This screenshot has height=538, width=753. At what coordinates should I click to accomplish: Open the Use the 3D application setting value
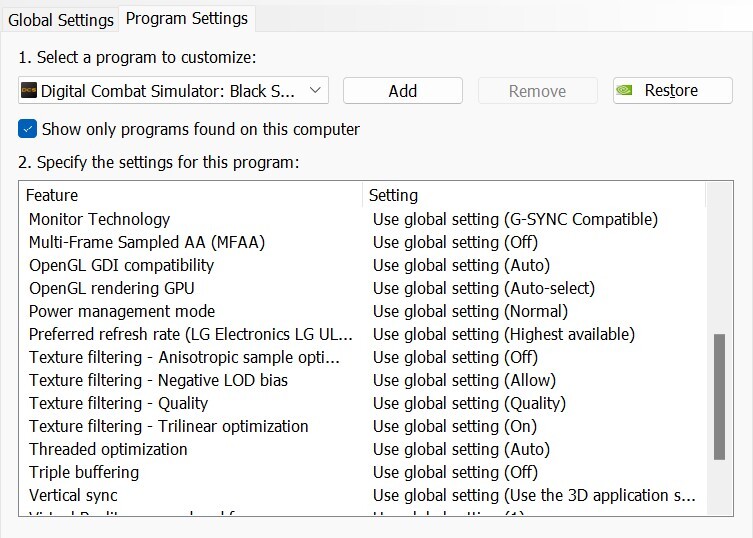(x=534, y=496)
